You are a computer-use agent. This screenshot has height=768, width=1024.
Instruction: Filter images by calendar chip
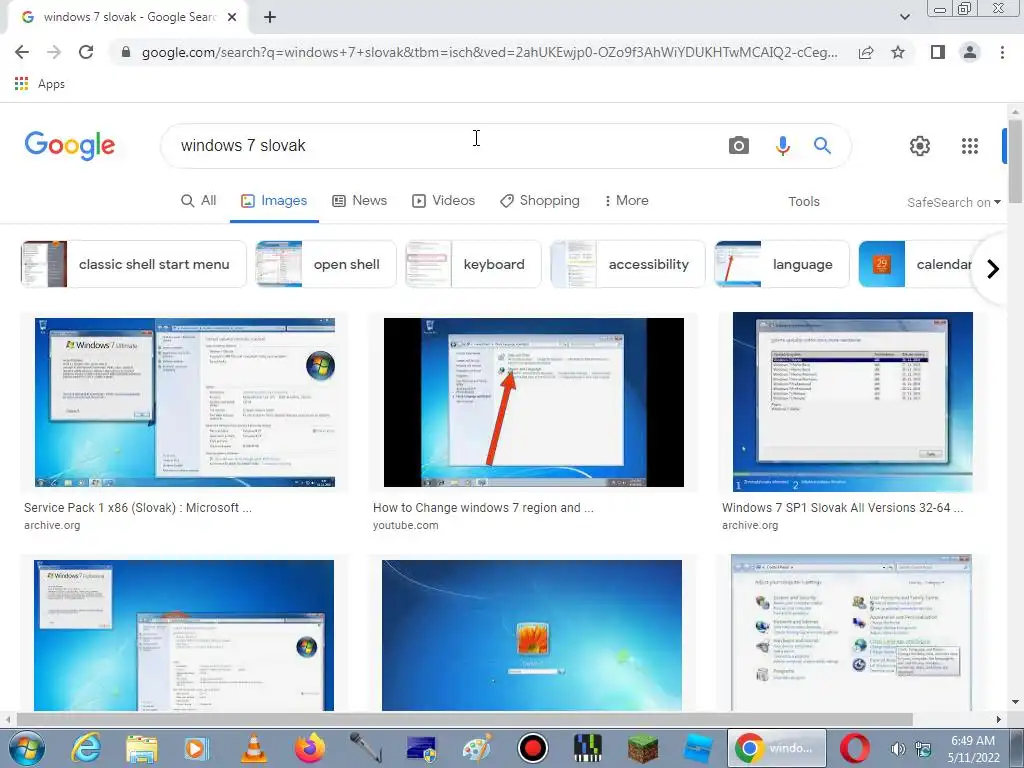click(916, 264)
